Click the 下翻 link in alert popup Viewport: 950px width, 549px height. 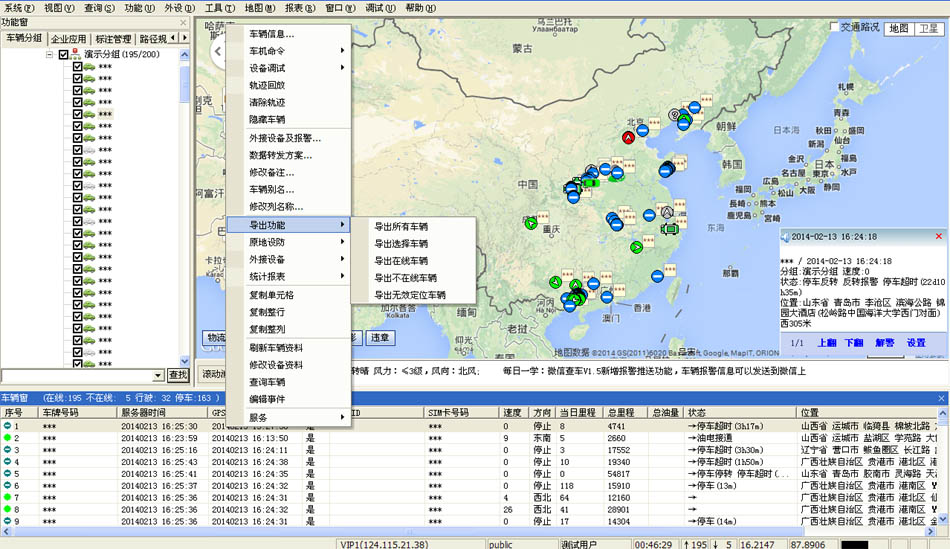point(853,342)
